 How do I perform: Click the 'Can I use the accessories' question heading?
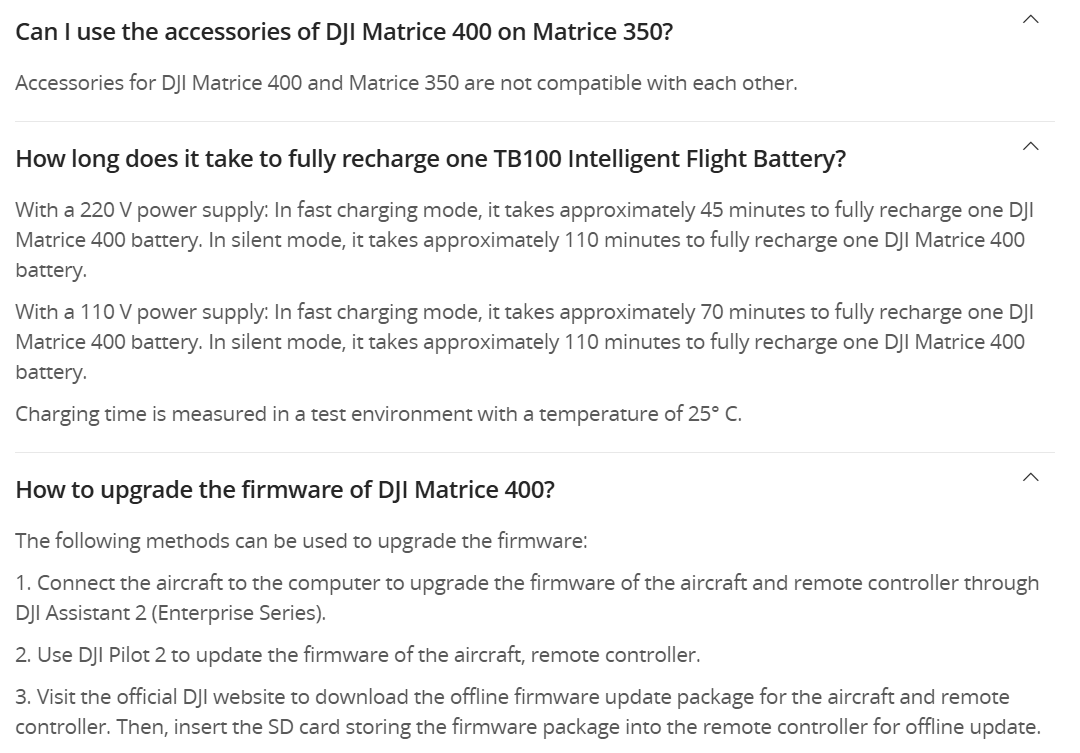(344, 32)
